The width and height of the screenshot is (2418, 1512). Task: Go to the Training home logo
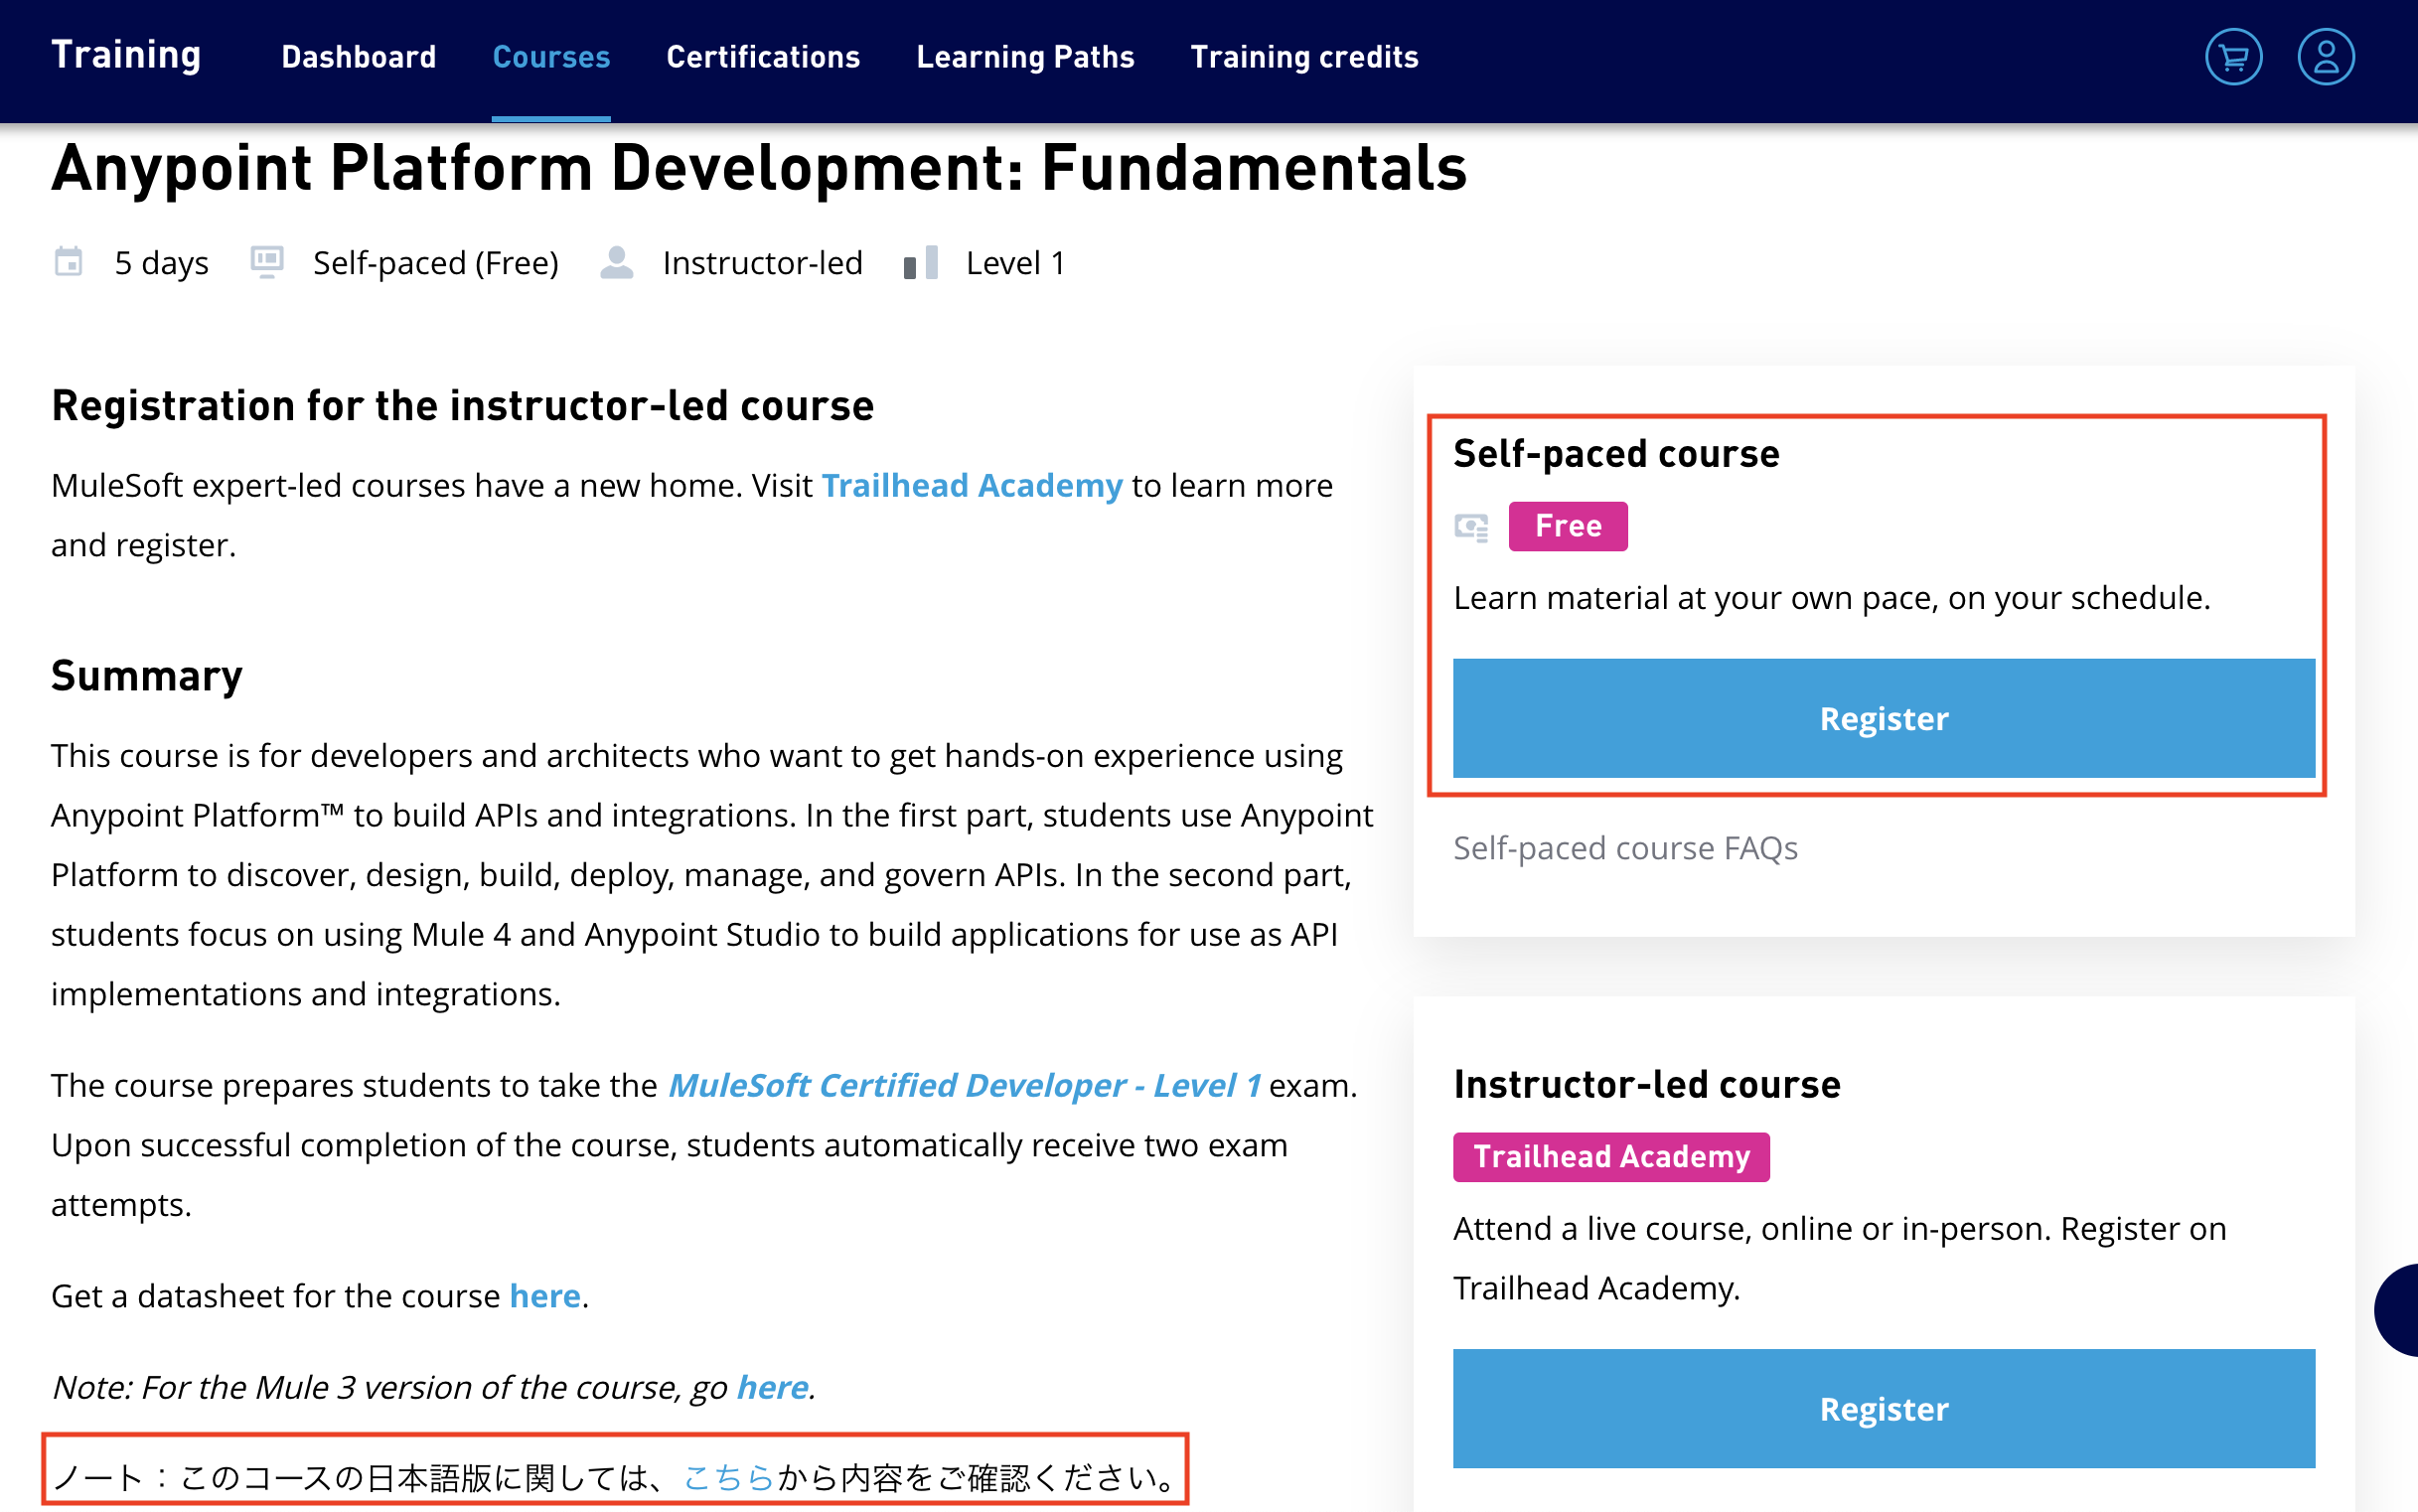126,55
